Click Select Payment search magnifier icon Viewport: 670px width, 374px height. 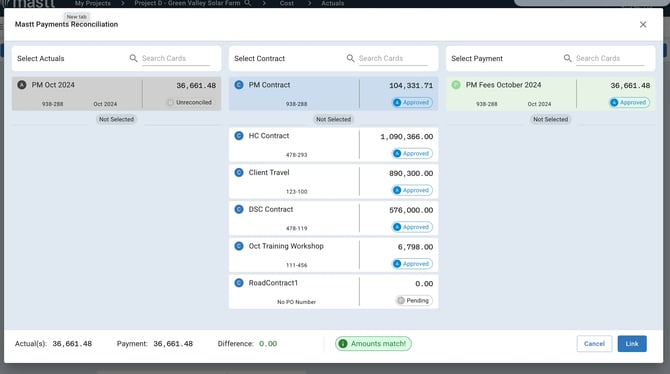567,58
